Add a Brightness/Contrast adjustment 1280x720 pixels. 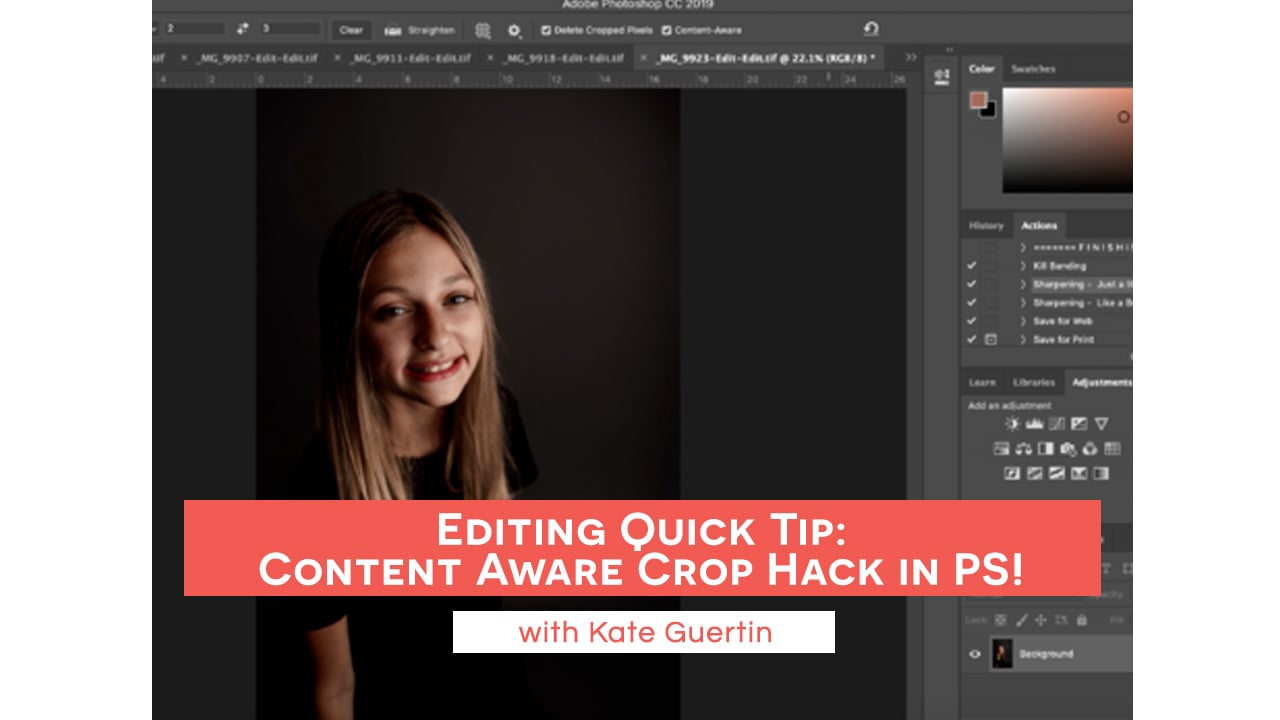click(x=1012, y=424)
